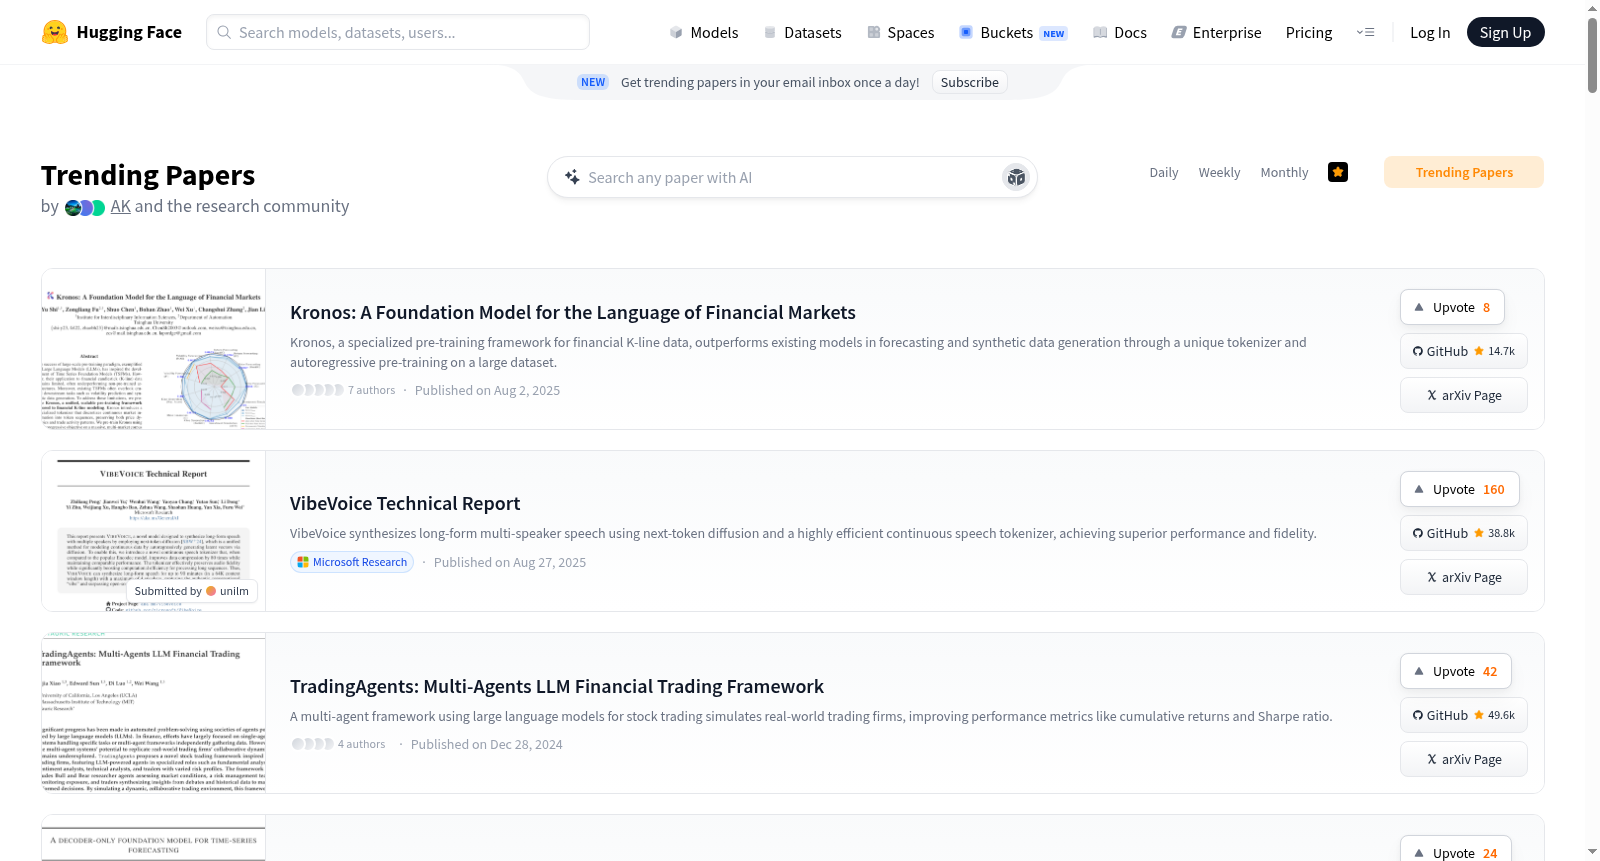Open the Buckets section
This screenshot has height=861, width=1600.
(1013, 32)
